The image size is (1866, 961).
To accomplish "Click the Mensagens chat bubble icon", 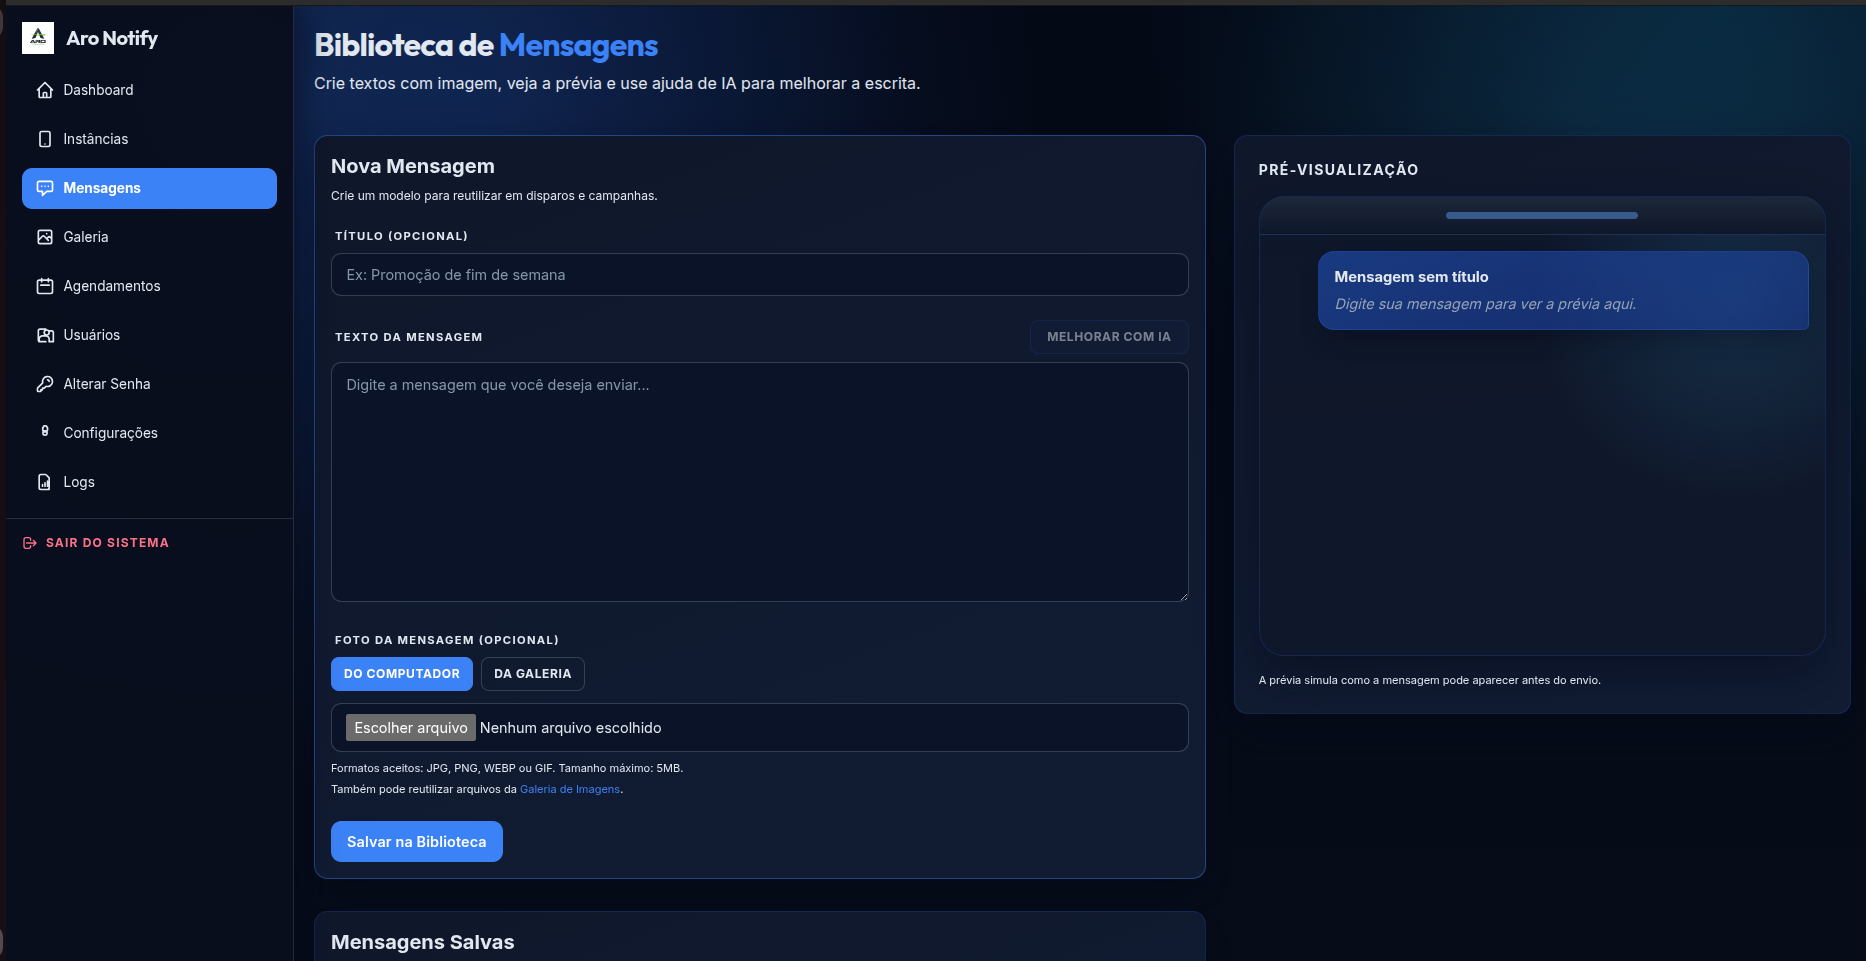I will [x=45, y=188].
